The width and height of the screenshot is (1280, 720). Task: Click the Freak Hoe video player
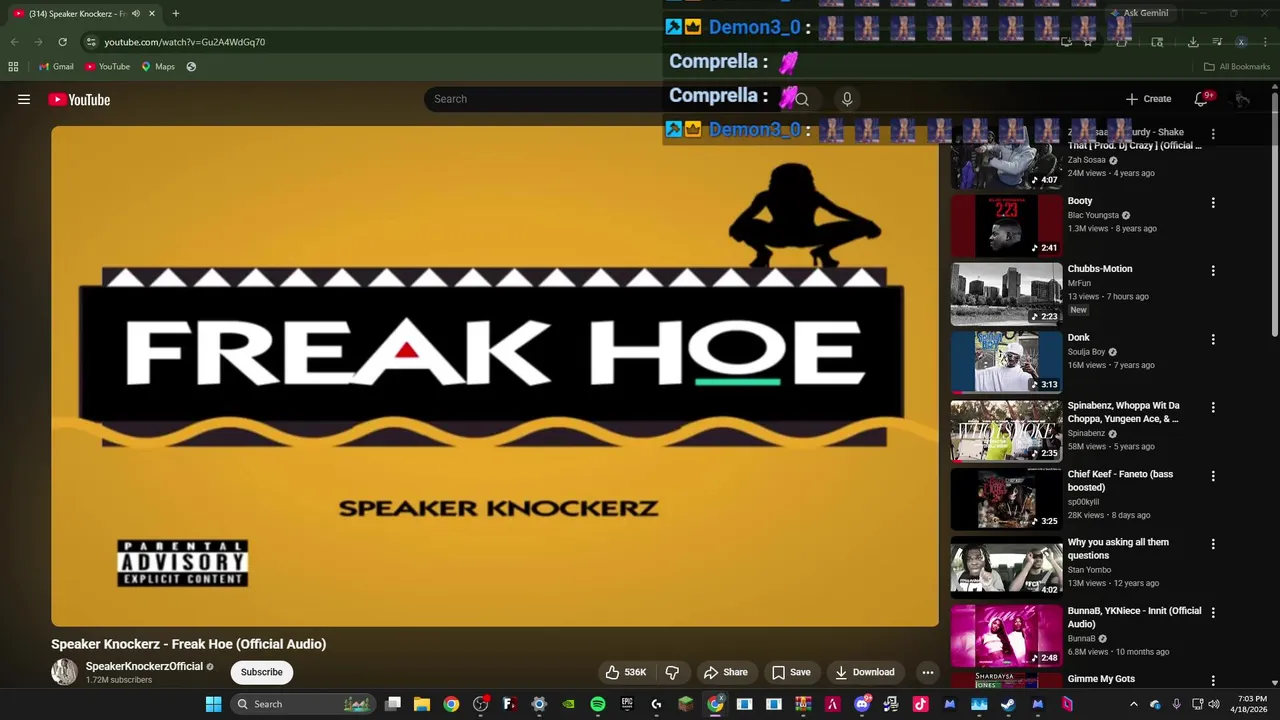[x=495, y=376]
